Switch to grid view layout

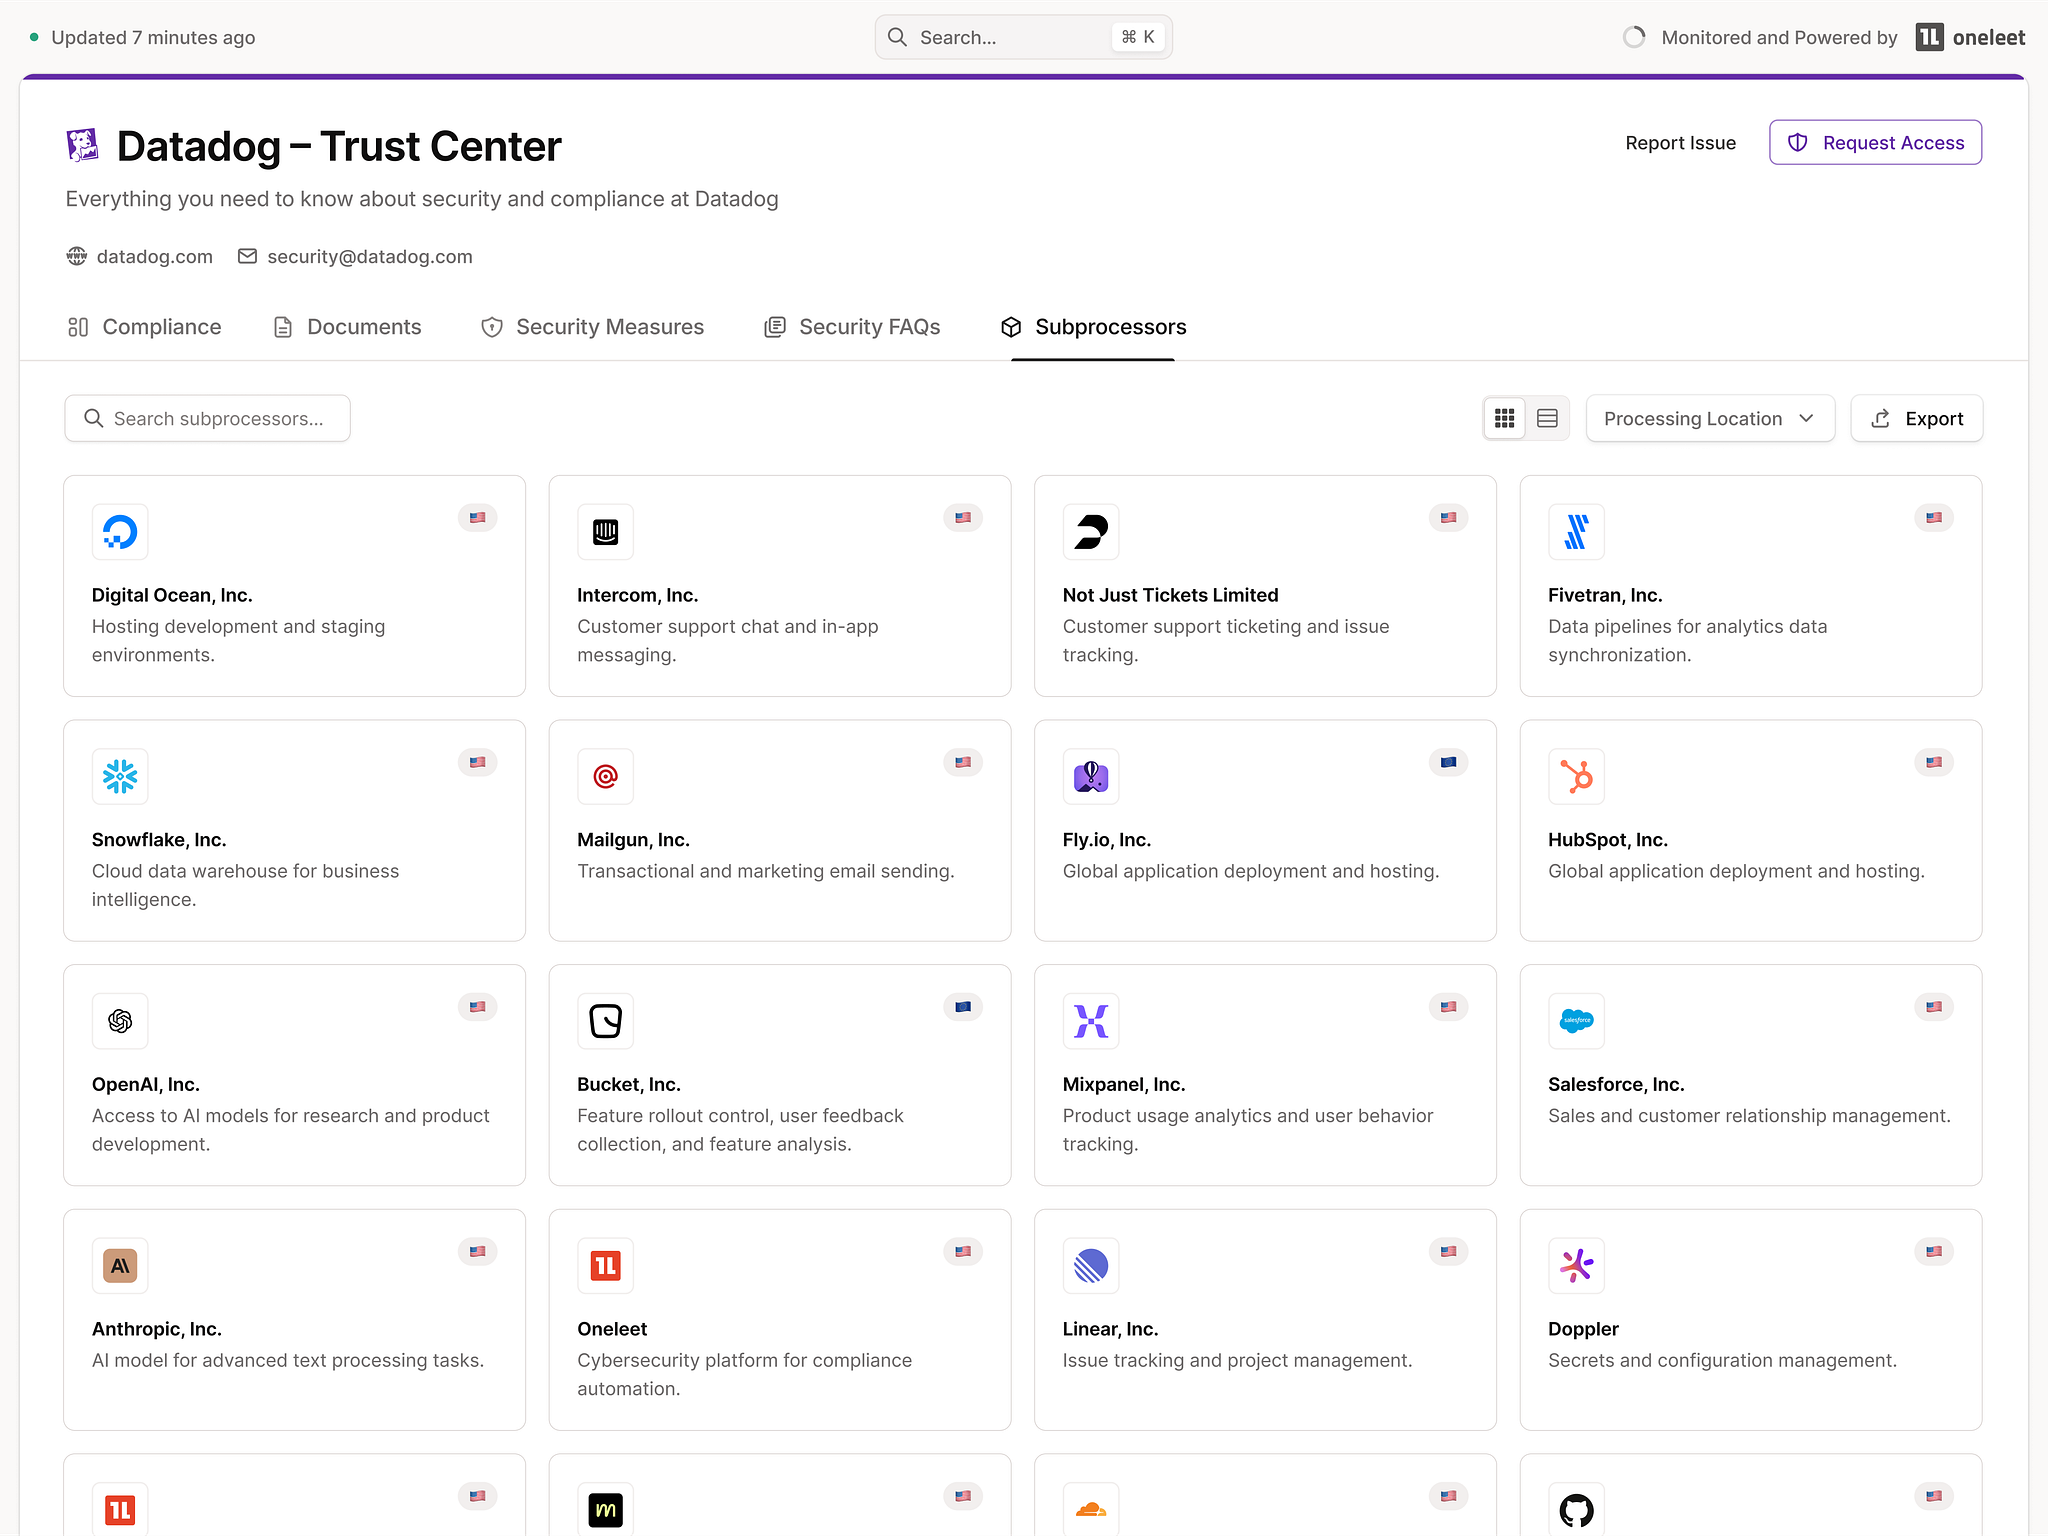1504,418
